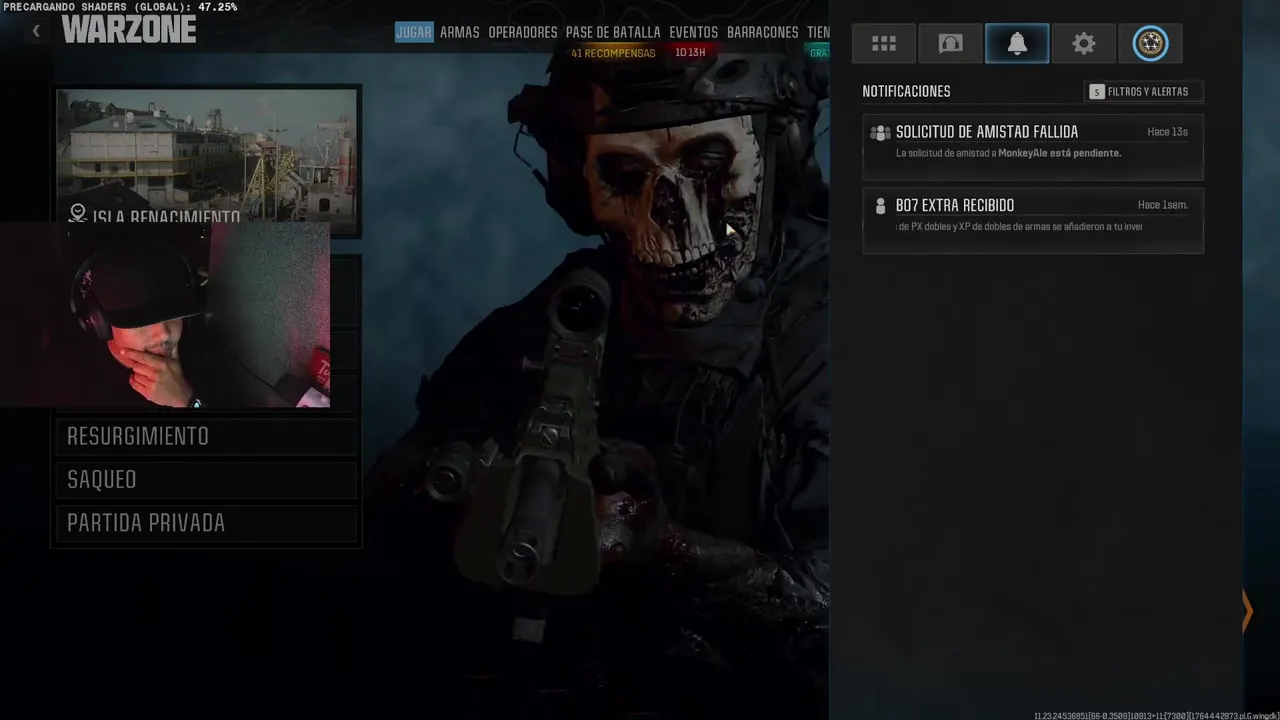Click the Hace 1sem. timestamp
Image resolution: width=1280 pixels, height=720 pixels.
[1163, 205]
